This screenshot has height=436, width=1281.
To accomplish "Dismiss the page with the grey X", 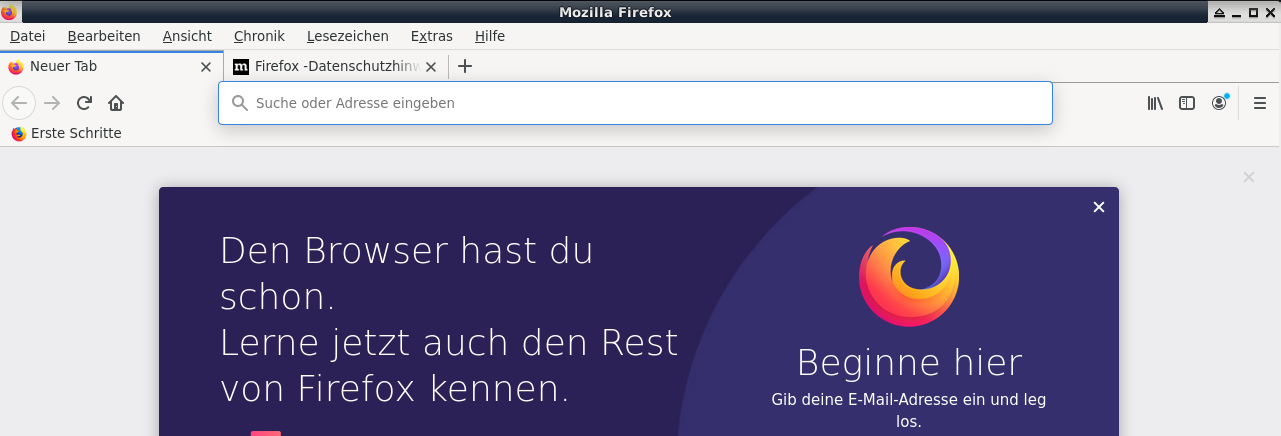I will [x=1248, y=177].
